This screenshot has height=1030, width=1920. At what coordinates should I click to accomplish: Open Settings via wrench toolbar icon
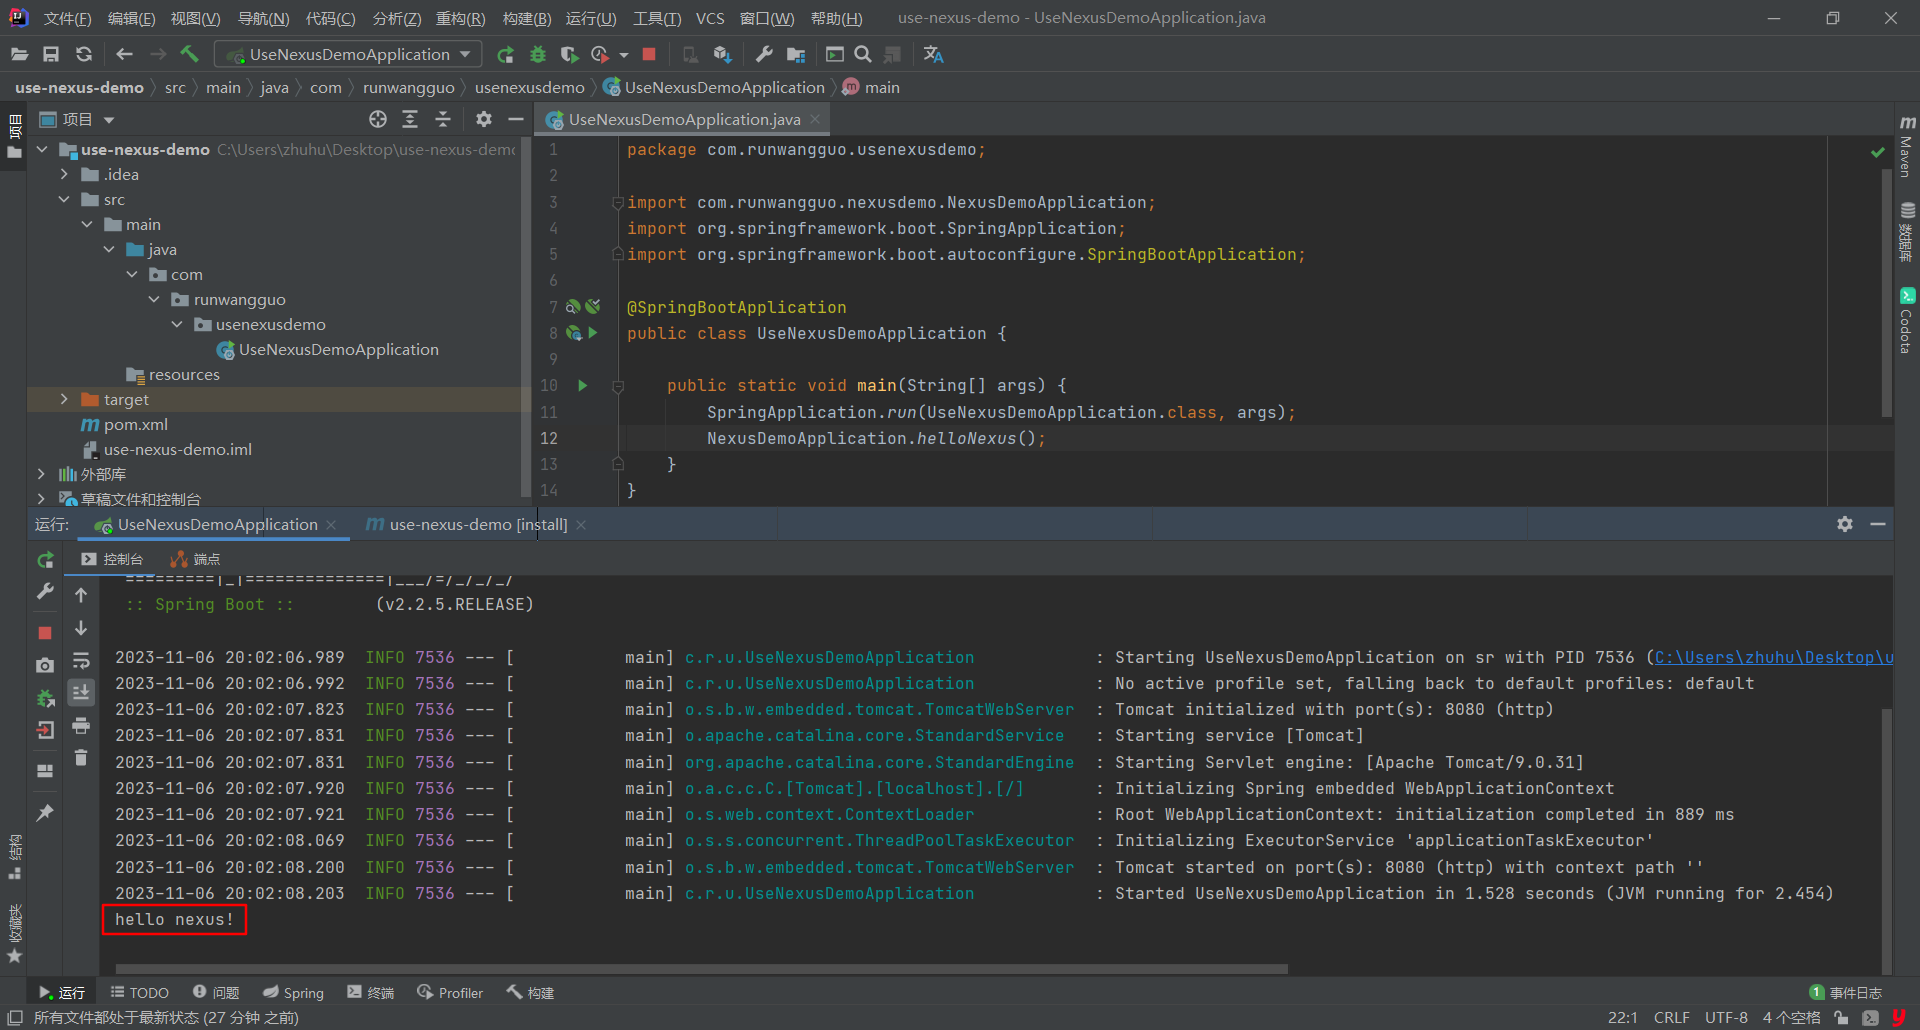coord(763,54)
